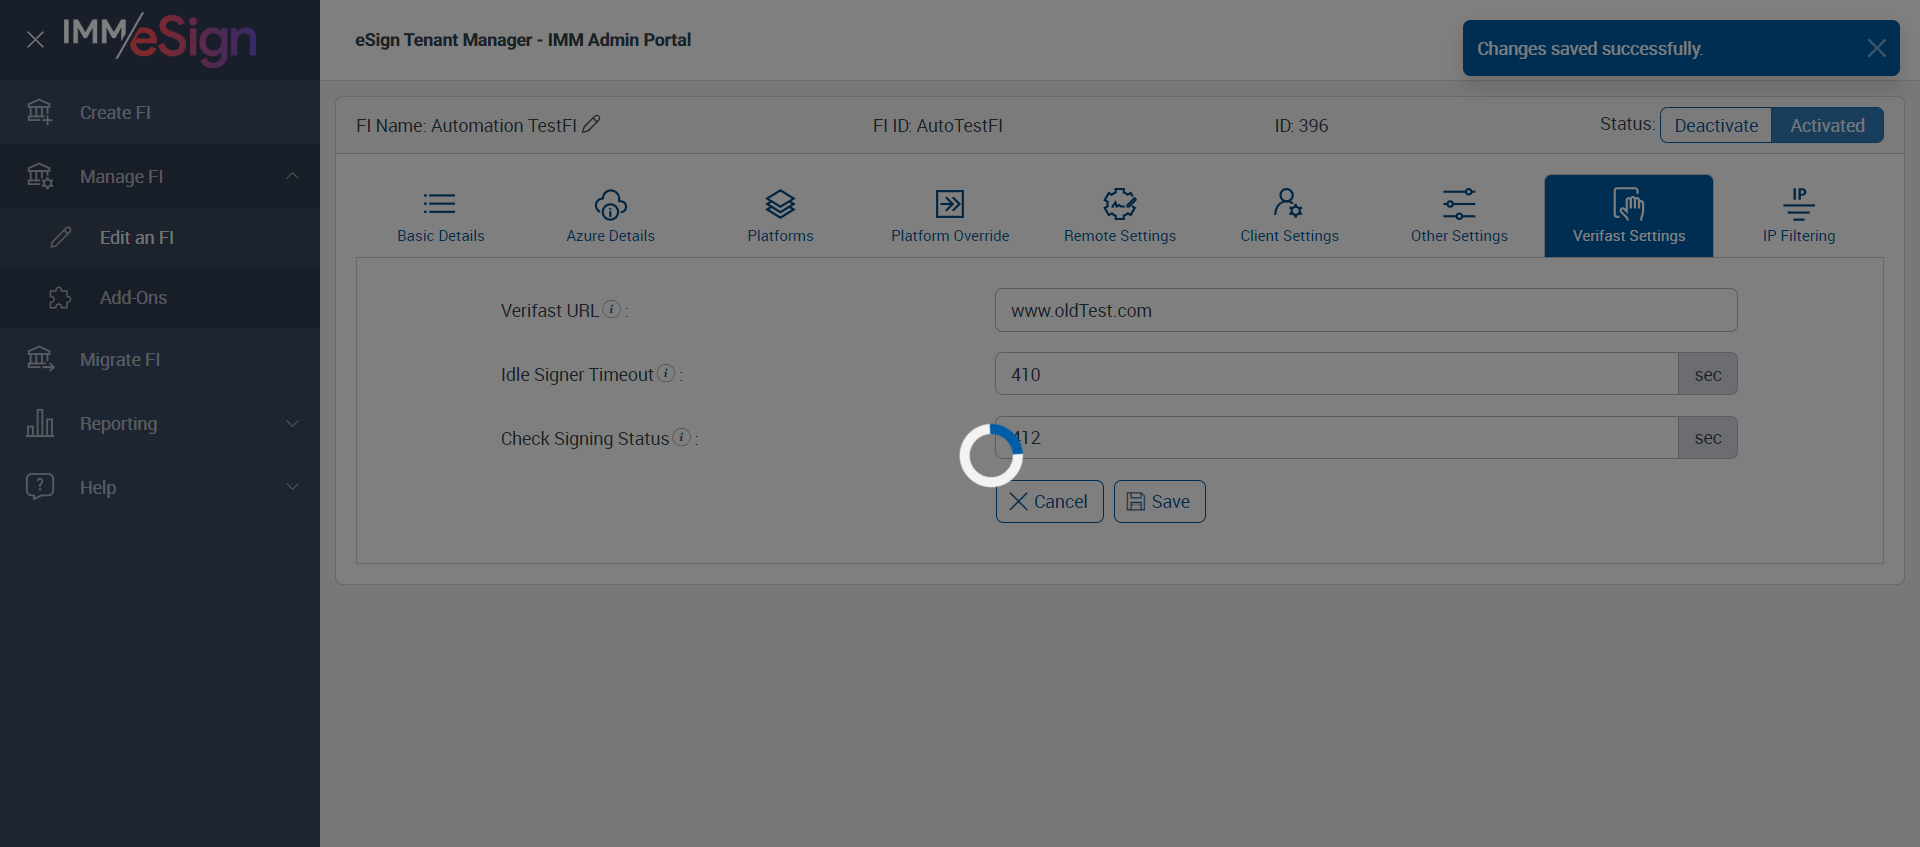Click the Create FI bank icon
Image resolution: width=1920 pixels, height=847 pixels.
coord(39,112)
